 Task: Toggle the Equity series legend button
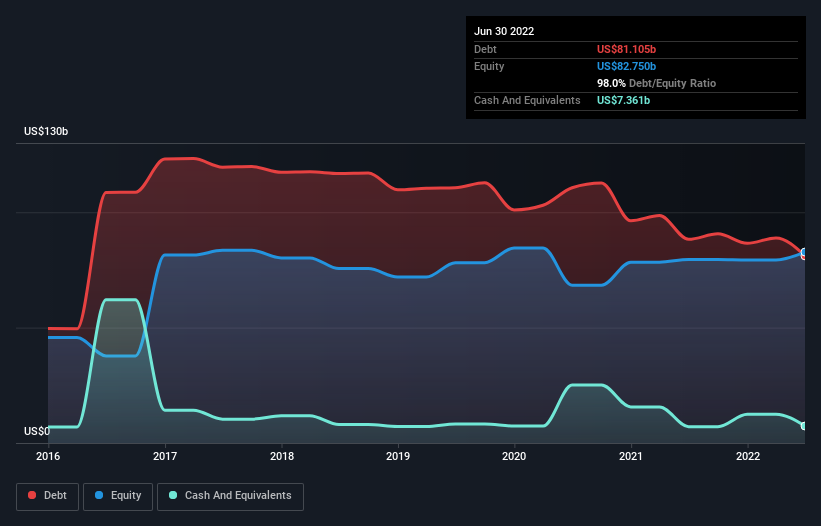pyautogui.click(x=118, y=496)
